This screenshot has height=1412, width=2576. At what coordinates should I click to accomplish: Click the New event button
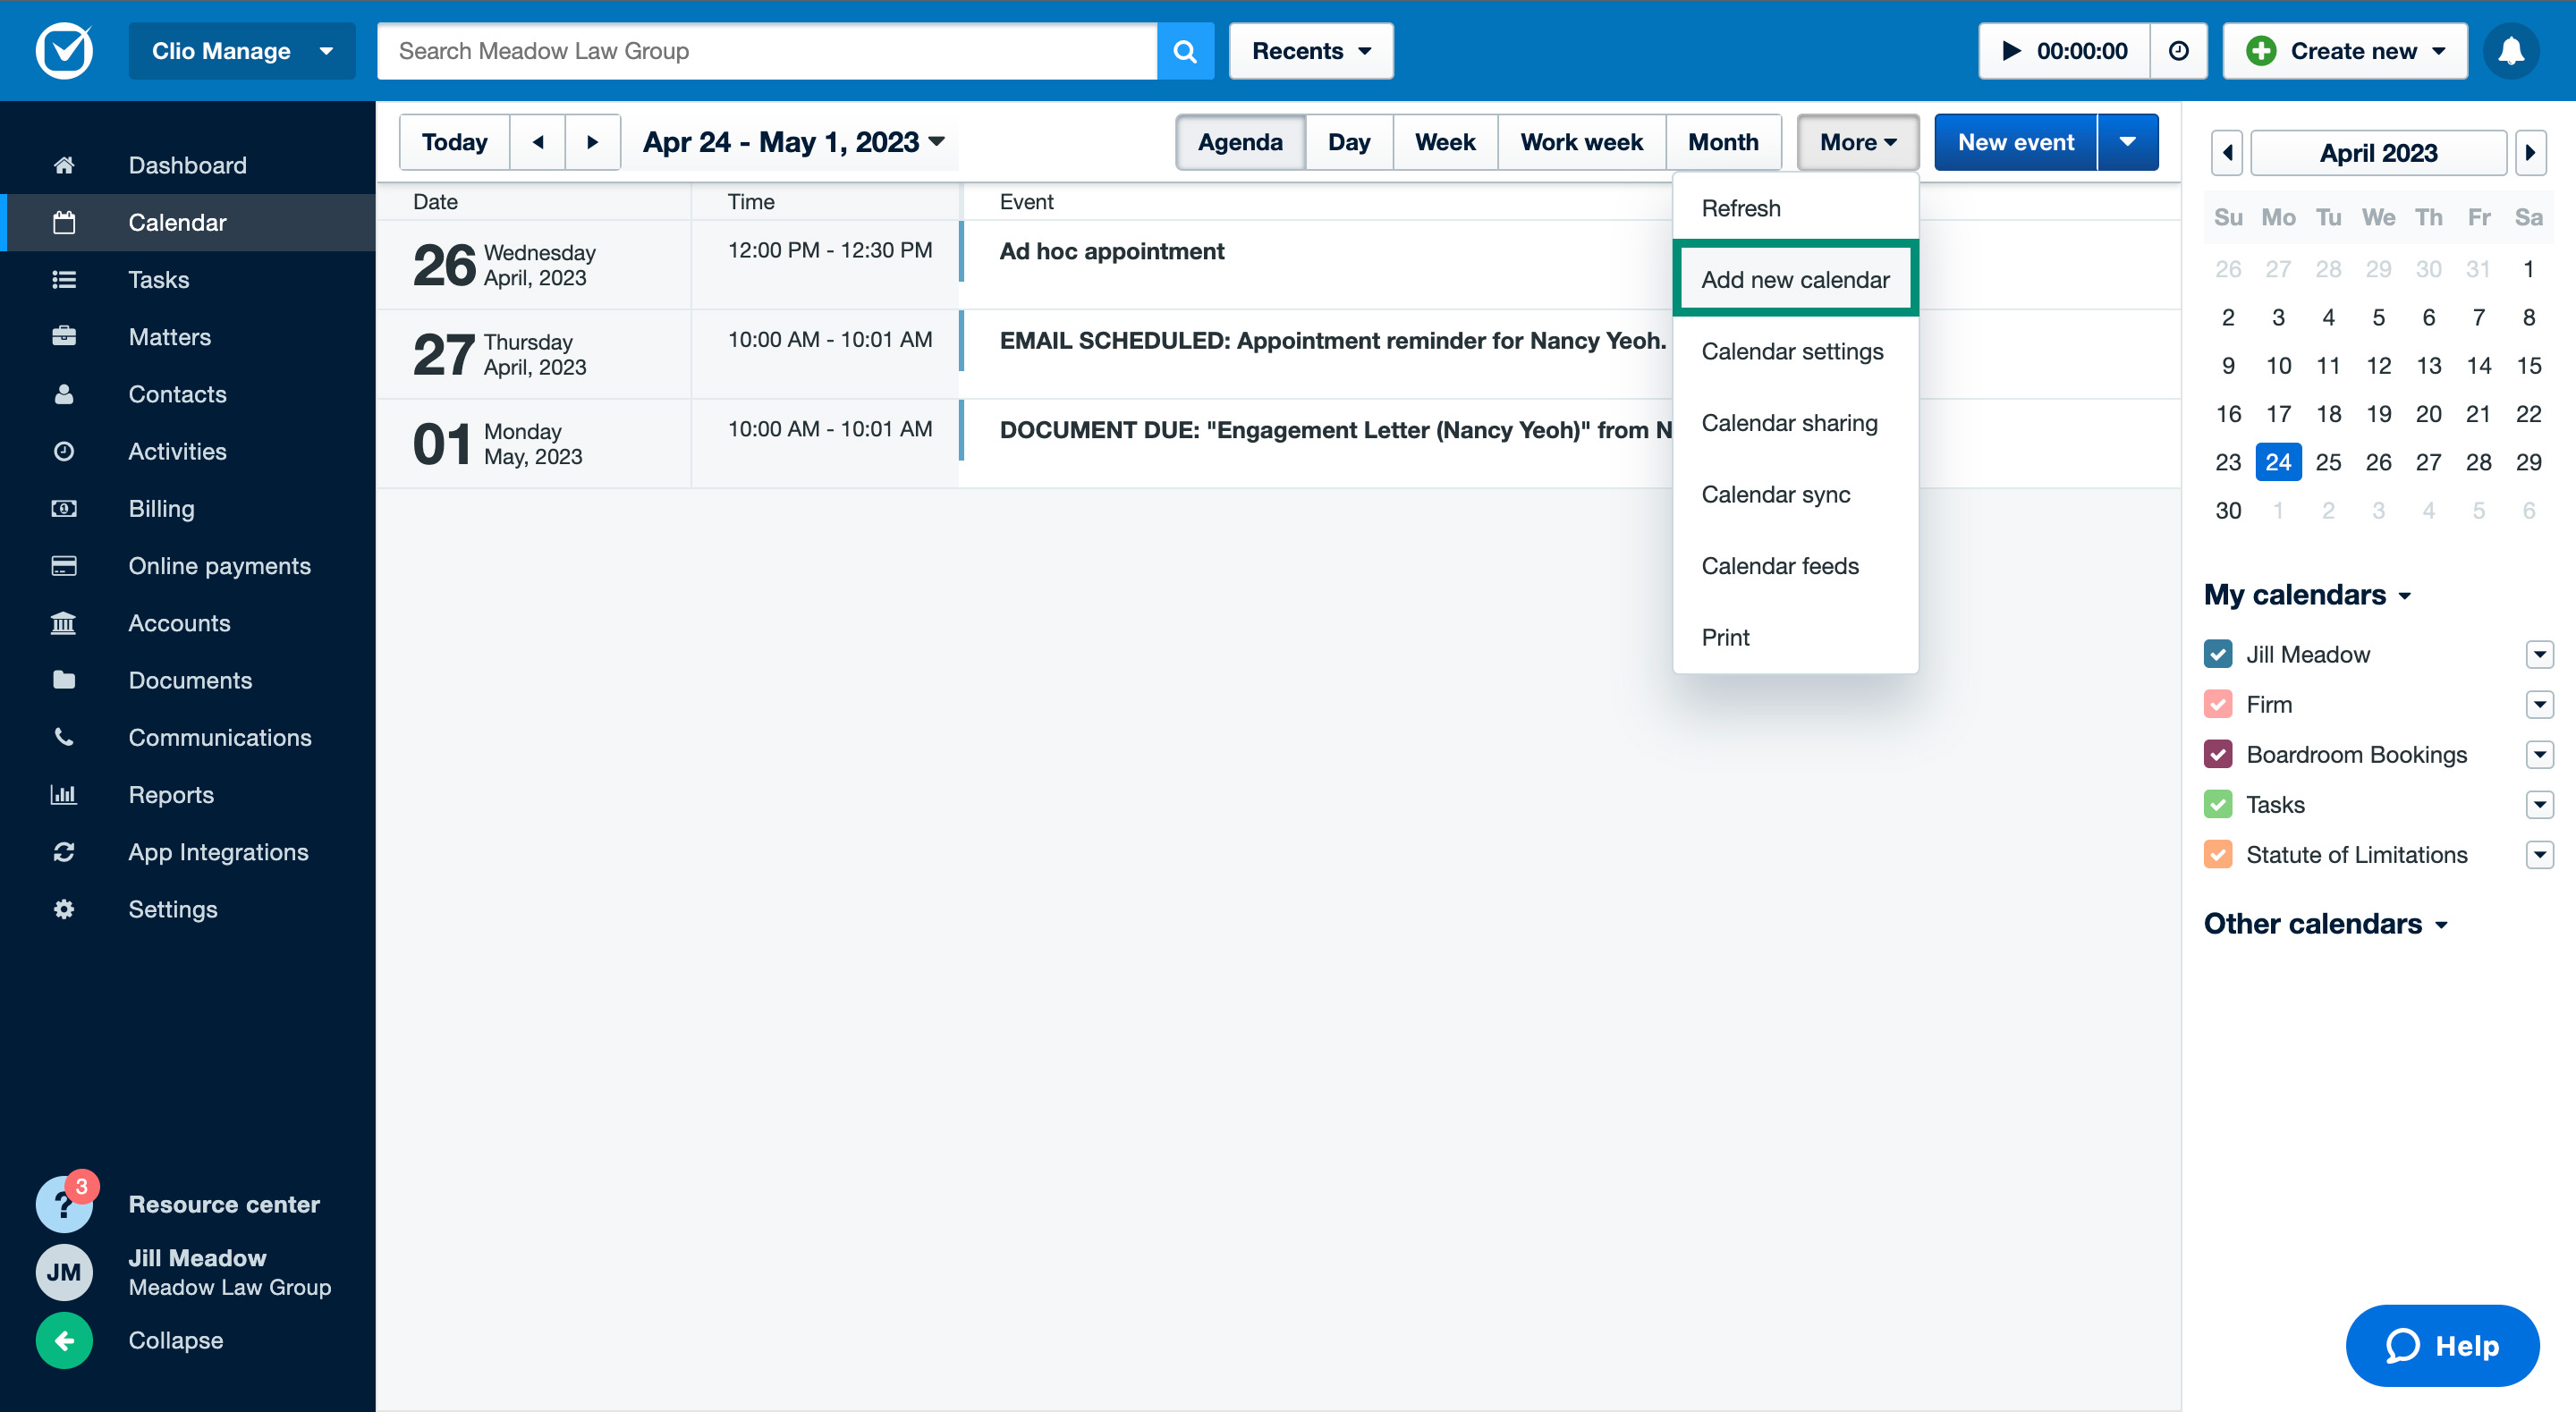coord(2015,142)
